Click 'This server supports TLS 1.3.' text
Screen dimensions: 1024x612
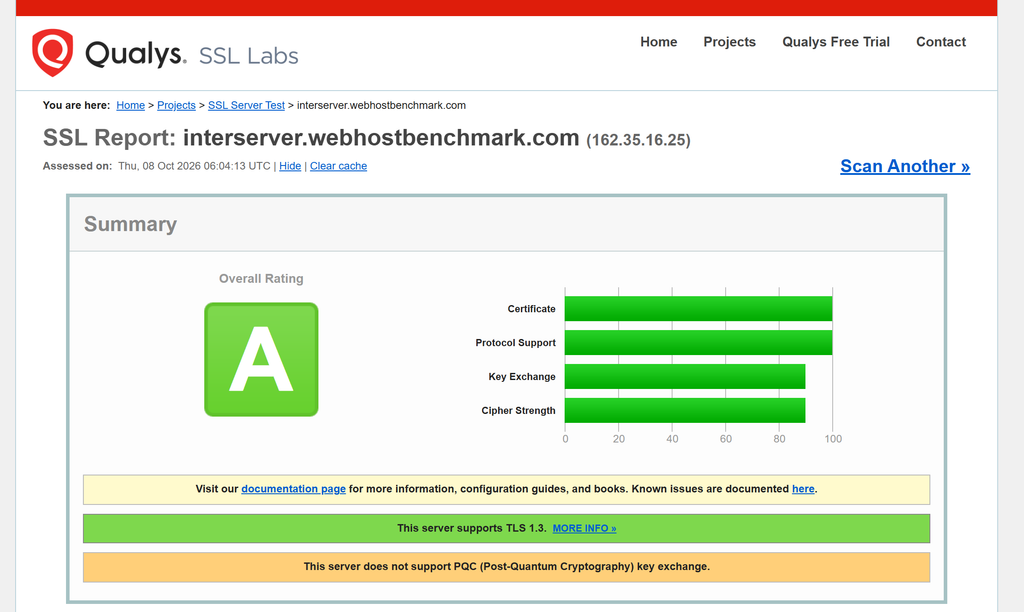click(x=472, y=528)
